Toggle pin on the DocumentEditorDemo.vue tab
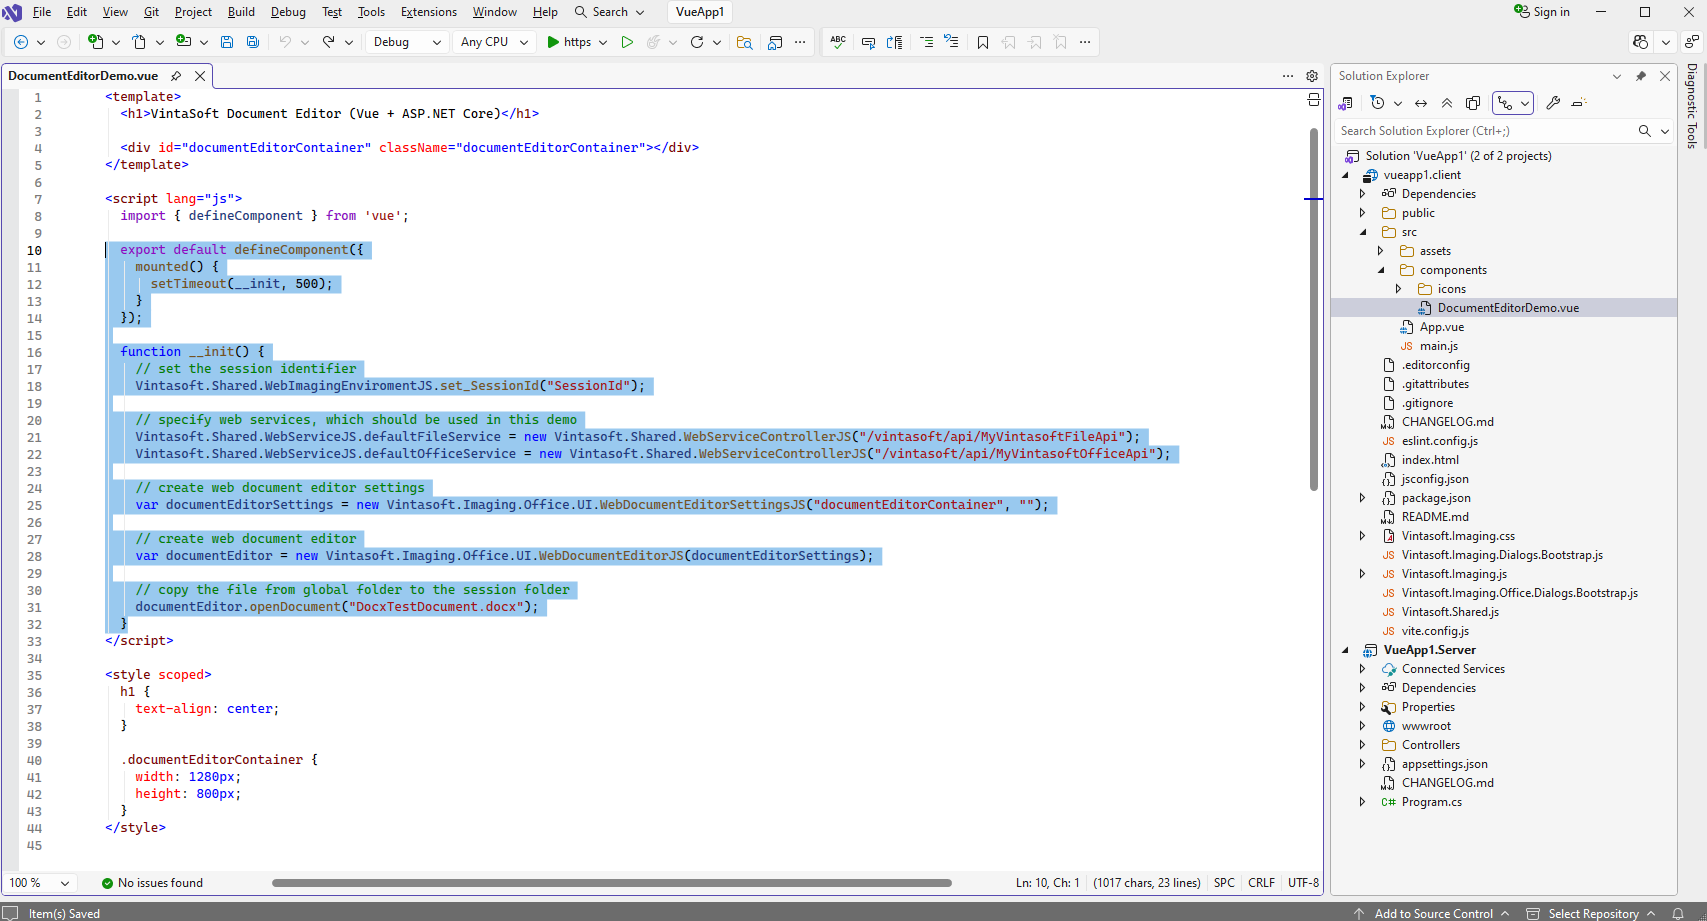This screenshot has height=921, width=1707. (x=176, y=76)
